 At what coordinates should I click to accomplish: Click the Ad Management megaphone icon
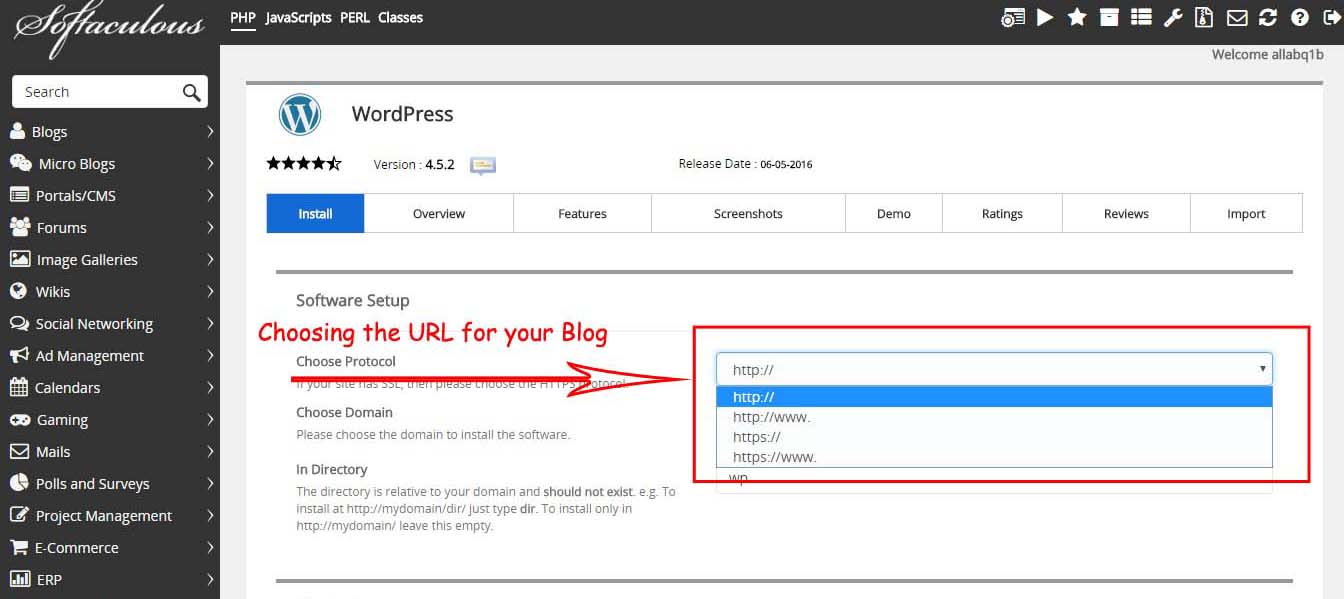[19, 355]
